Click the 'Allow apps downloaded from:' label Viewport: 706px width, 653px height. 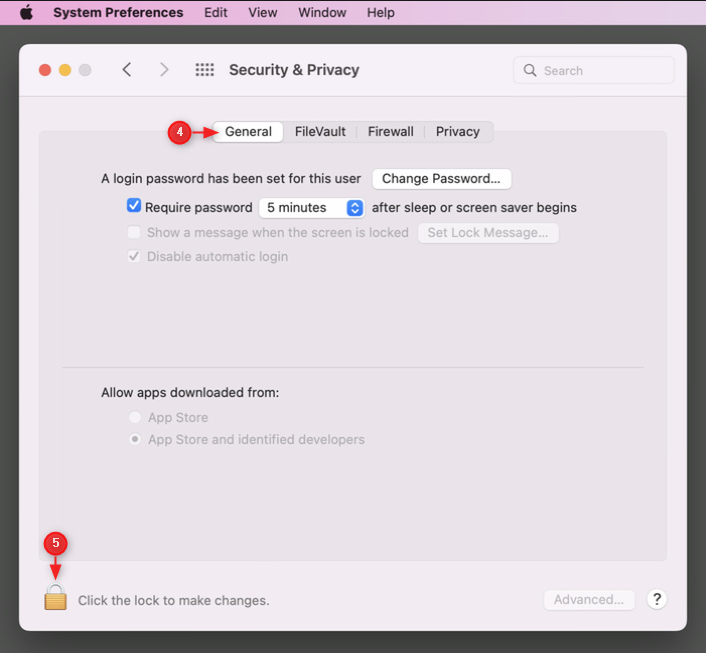(x=190, y=393)
